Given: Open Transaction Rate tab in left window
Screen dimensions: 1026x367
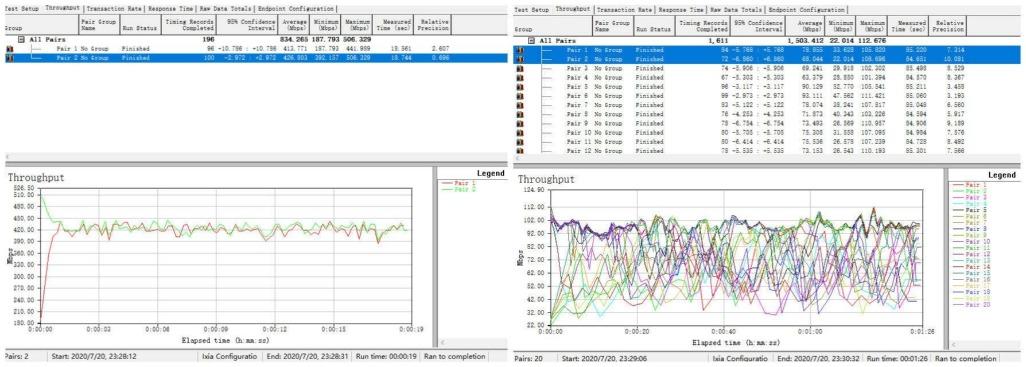Looking at the screenshot, I should [114, 9].
